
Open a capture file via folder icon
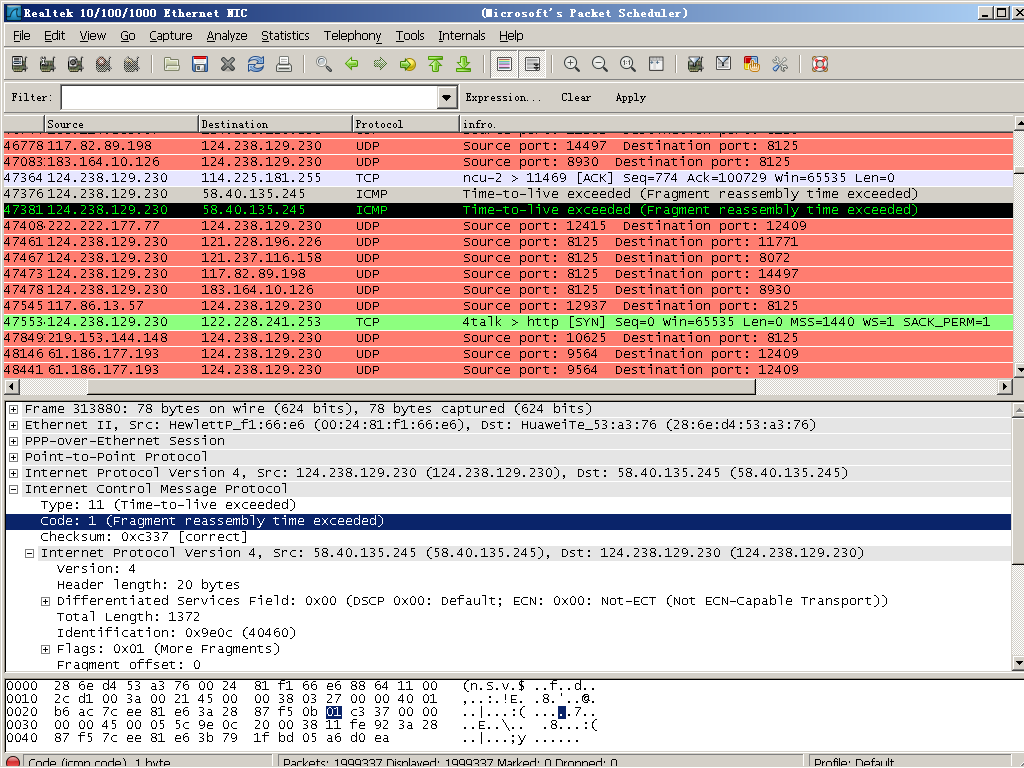(172, 64)
